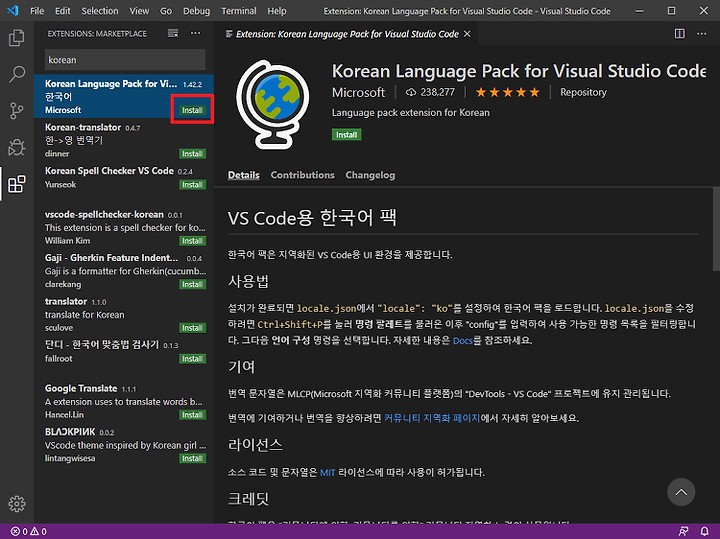Image resolution: width=720 pixels, height=539 pixels.
Task: Switch to the Contributions tab
Action: click(x=302, y=175)
